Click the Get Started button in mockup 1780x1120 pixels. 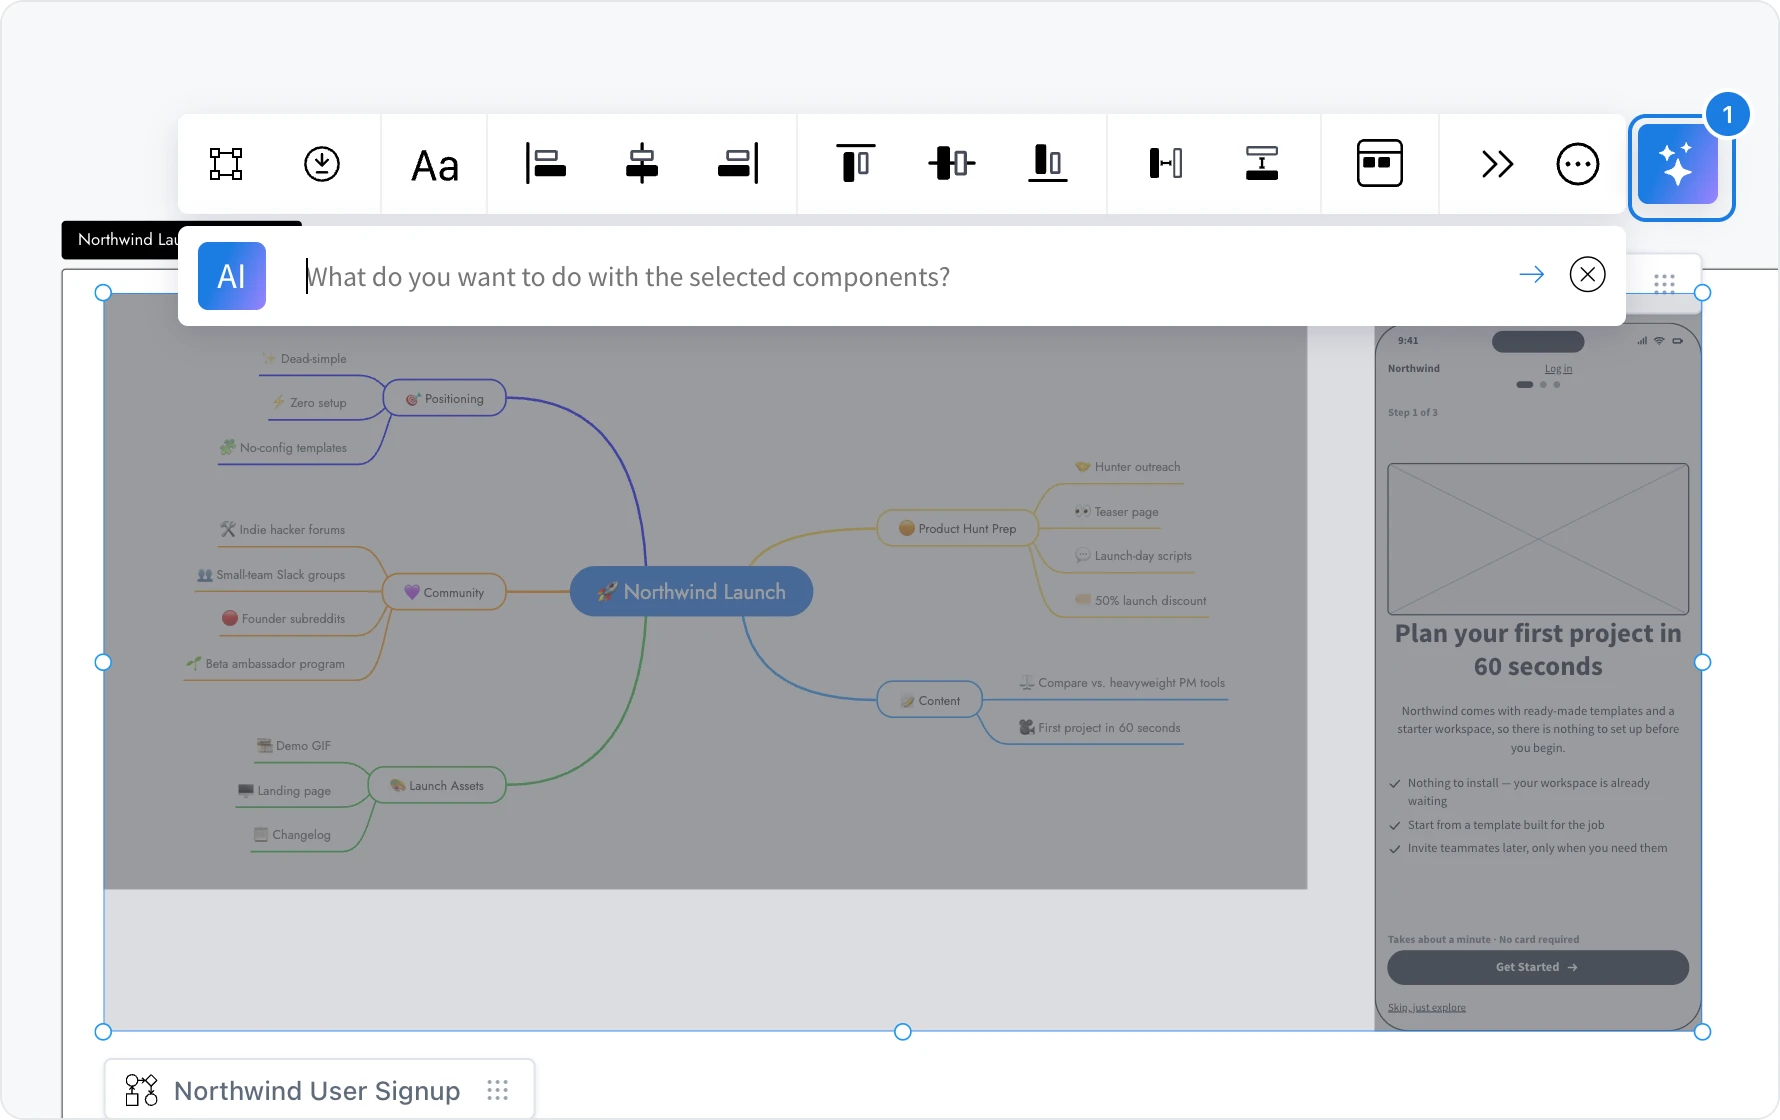[x=1538, y=967]
